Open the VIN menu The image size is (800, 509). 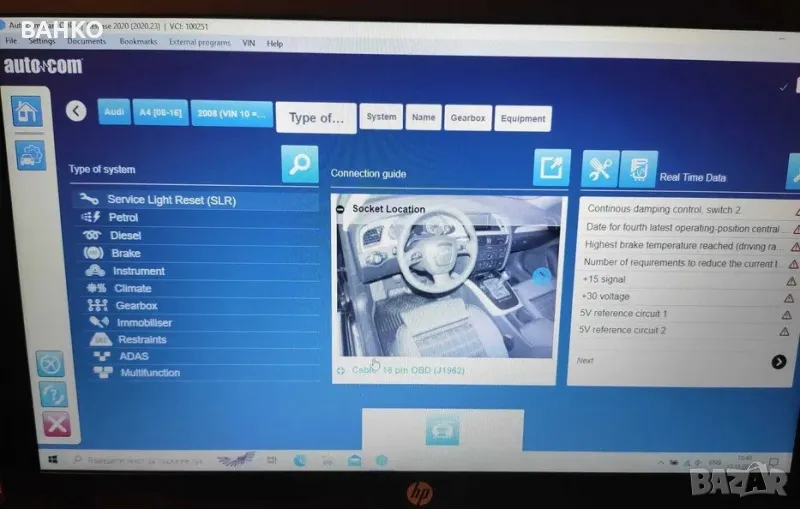(248, 43)
